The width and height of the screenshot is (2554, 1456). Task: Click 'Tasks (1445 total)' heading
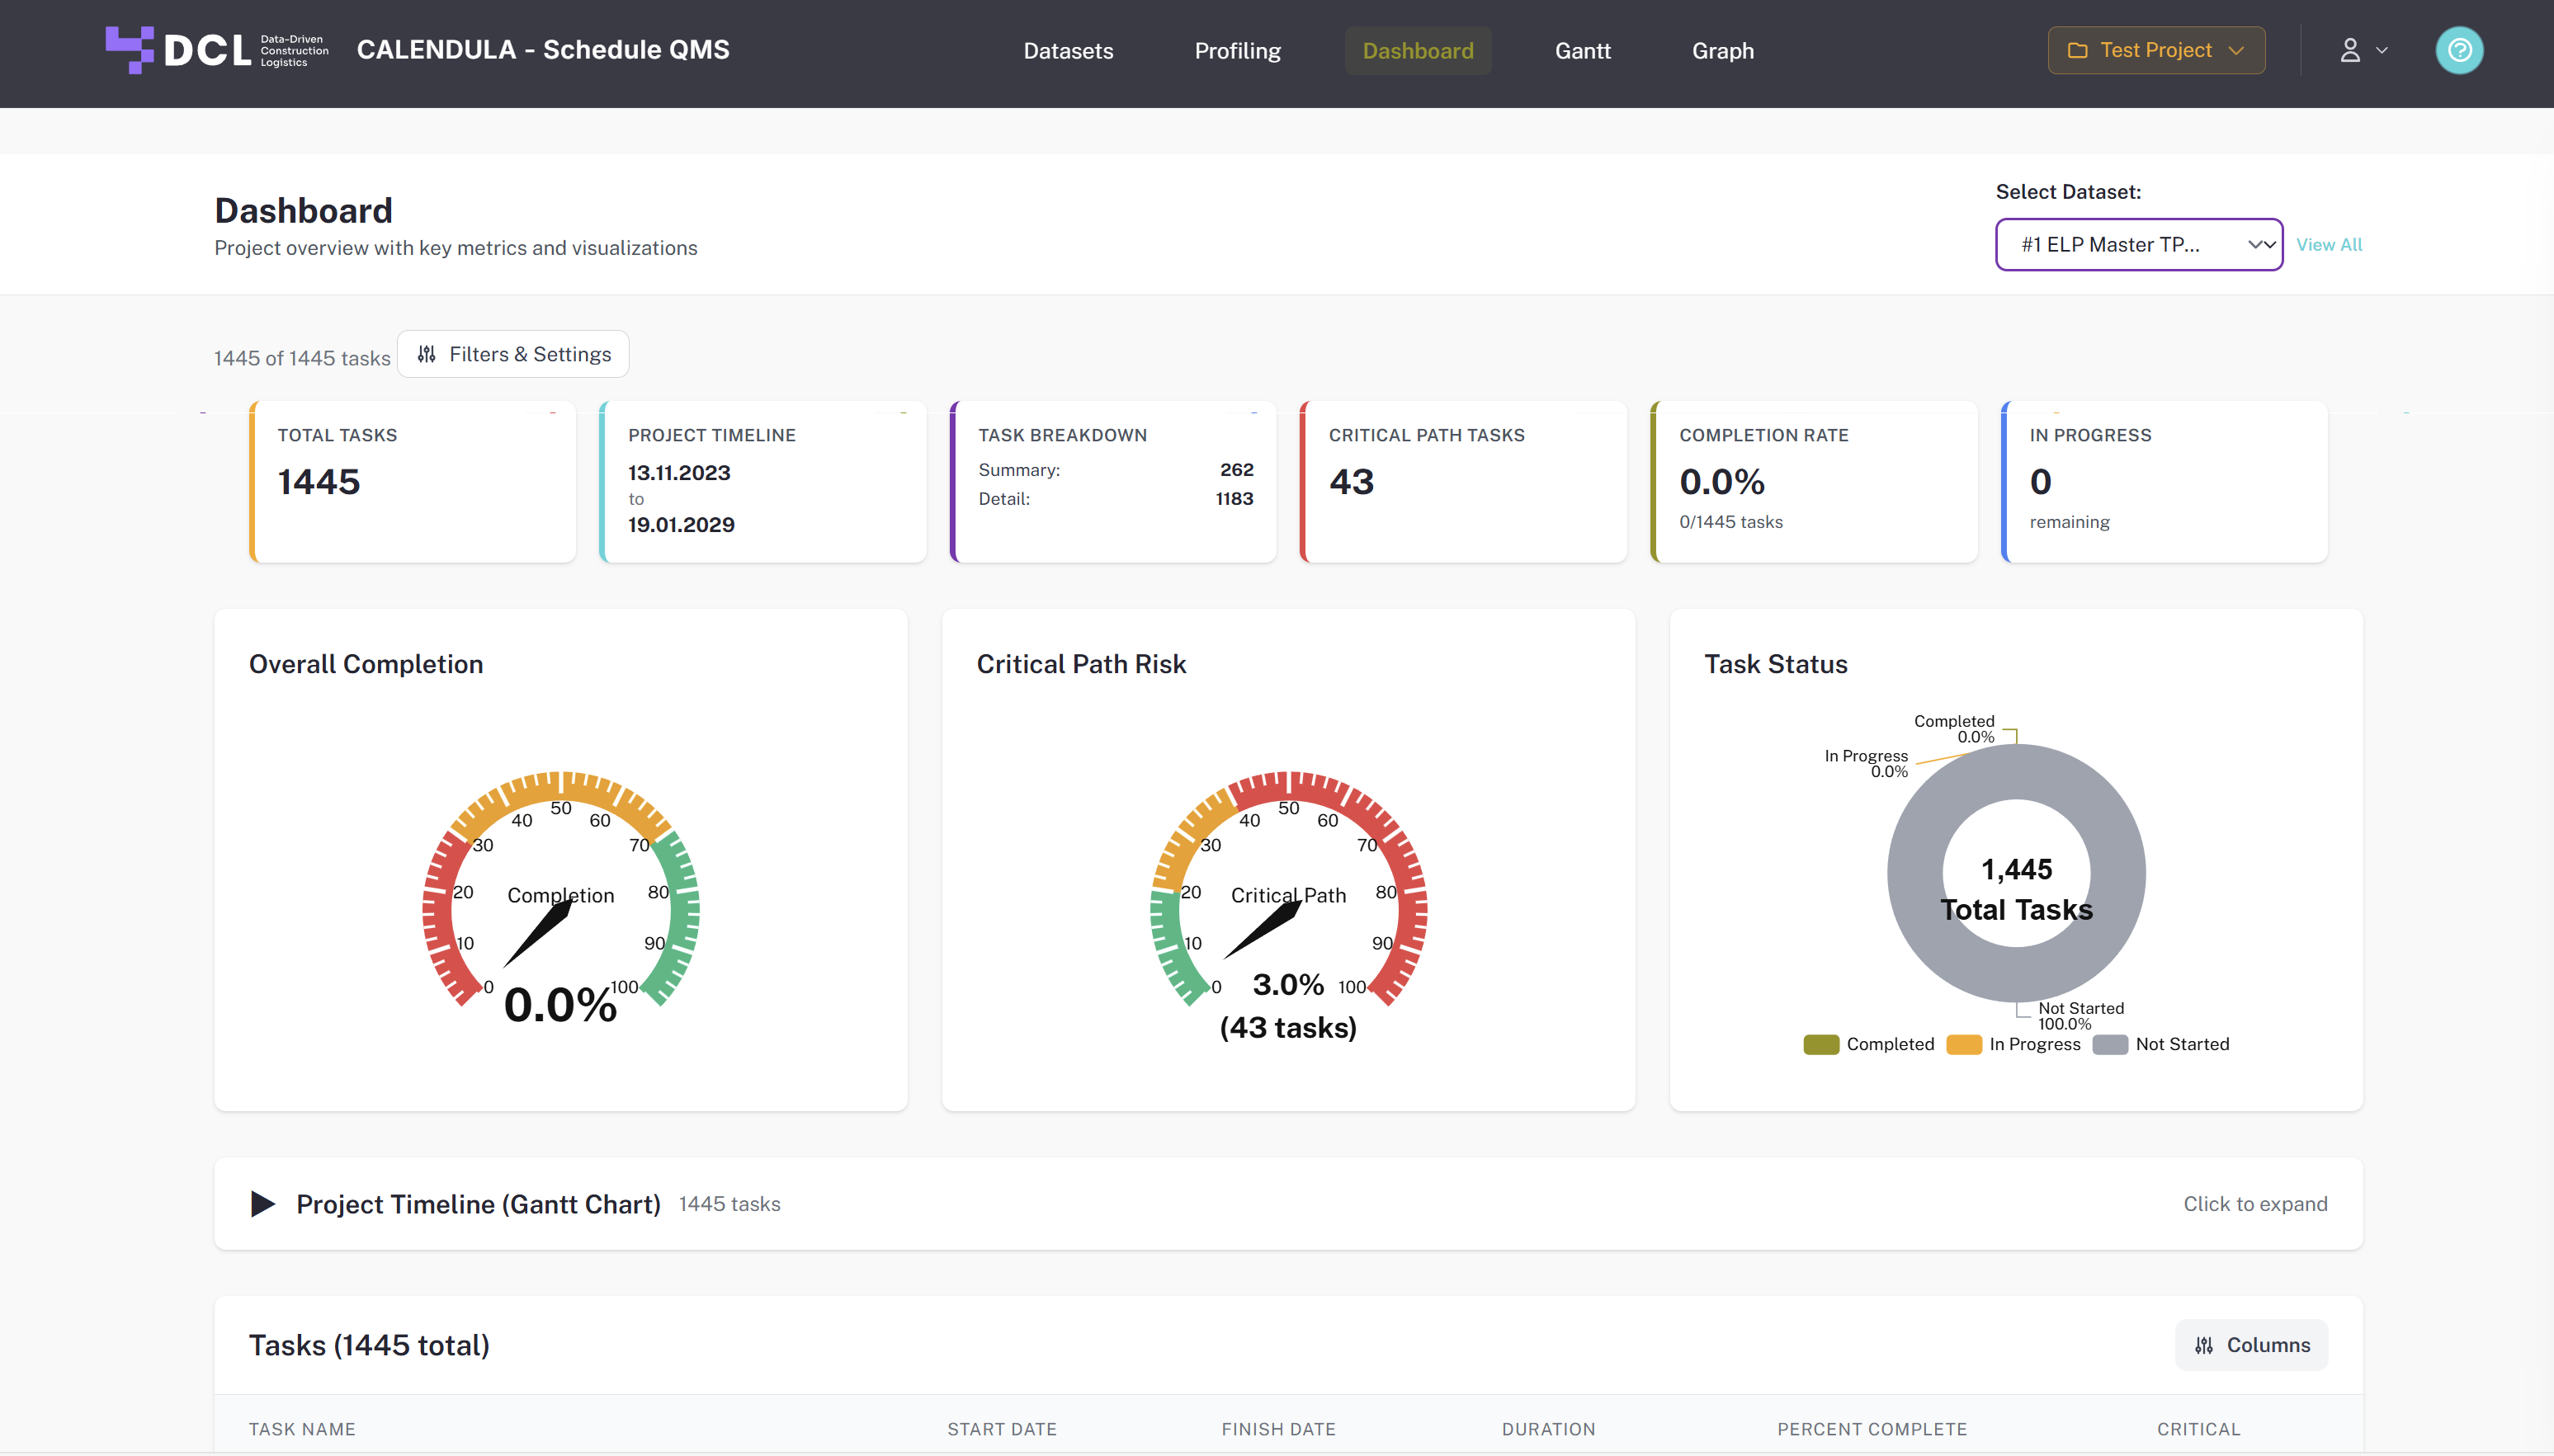[369, 1345]
